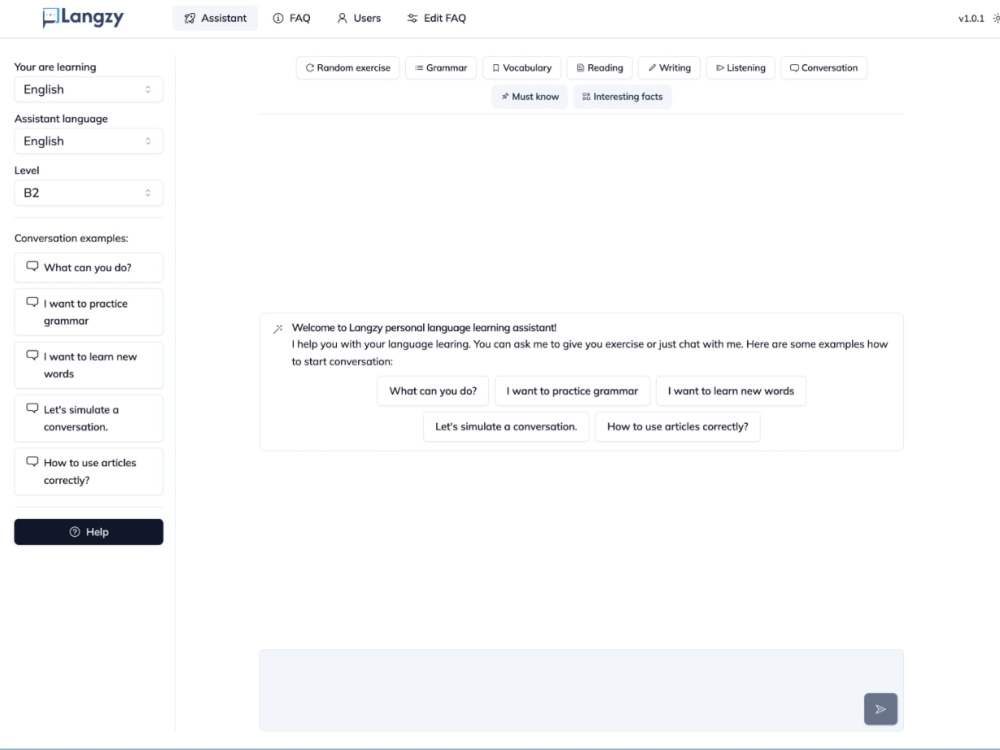Click chat suggestion 'How to use articles correctly?'

click(x=677, y=427)
